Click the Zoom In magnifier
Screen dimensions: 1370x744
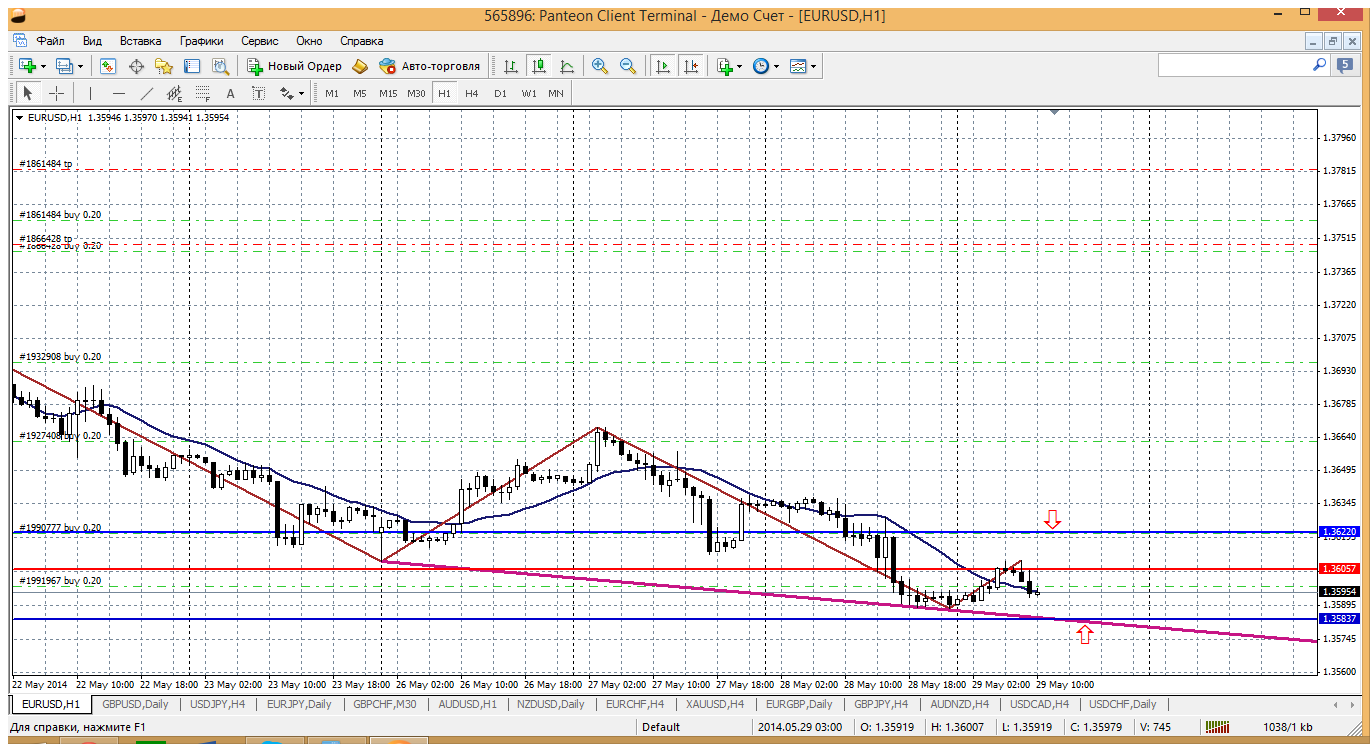pyautogui.click(x=600, y=66)
